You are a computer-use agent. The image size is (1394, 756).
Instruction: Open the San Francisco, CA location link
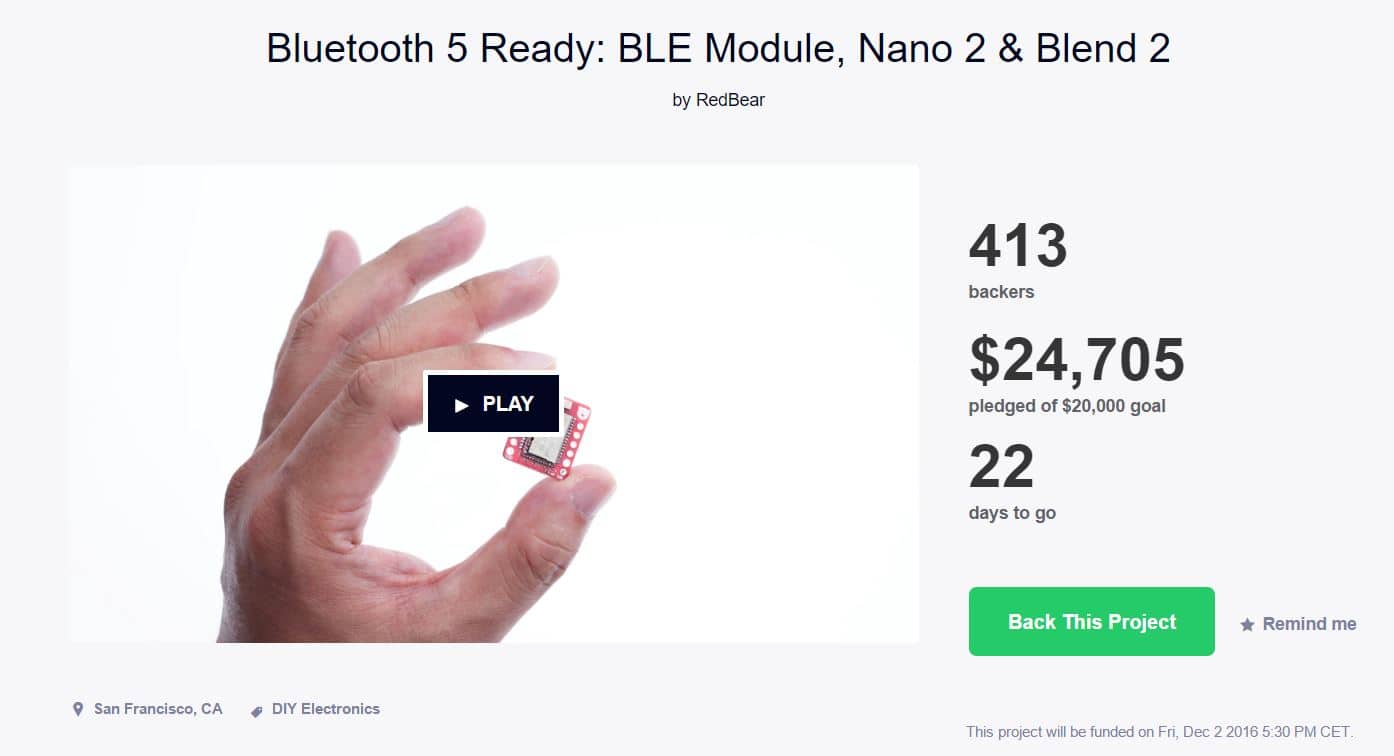[158, 709]
